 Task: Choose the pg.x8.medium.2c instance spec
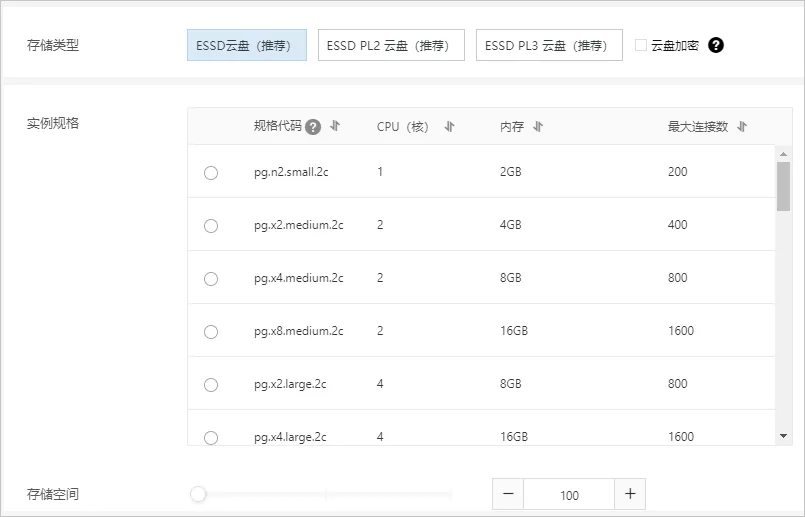211,332
